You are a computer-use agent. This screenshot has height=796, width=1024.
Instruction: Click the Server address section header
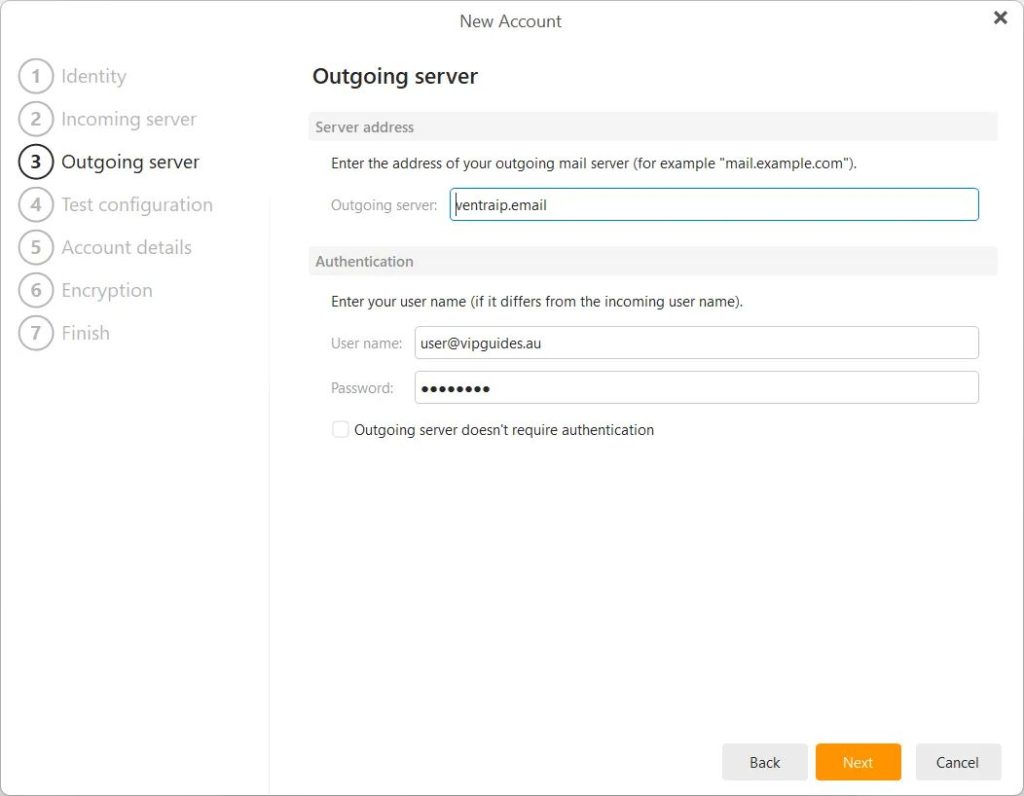(364, 127)
